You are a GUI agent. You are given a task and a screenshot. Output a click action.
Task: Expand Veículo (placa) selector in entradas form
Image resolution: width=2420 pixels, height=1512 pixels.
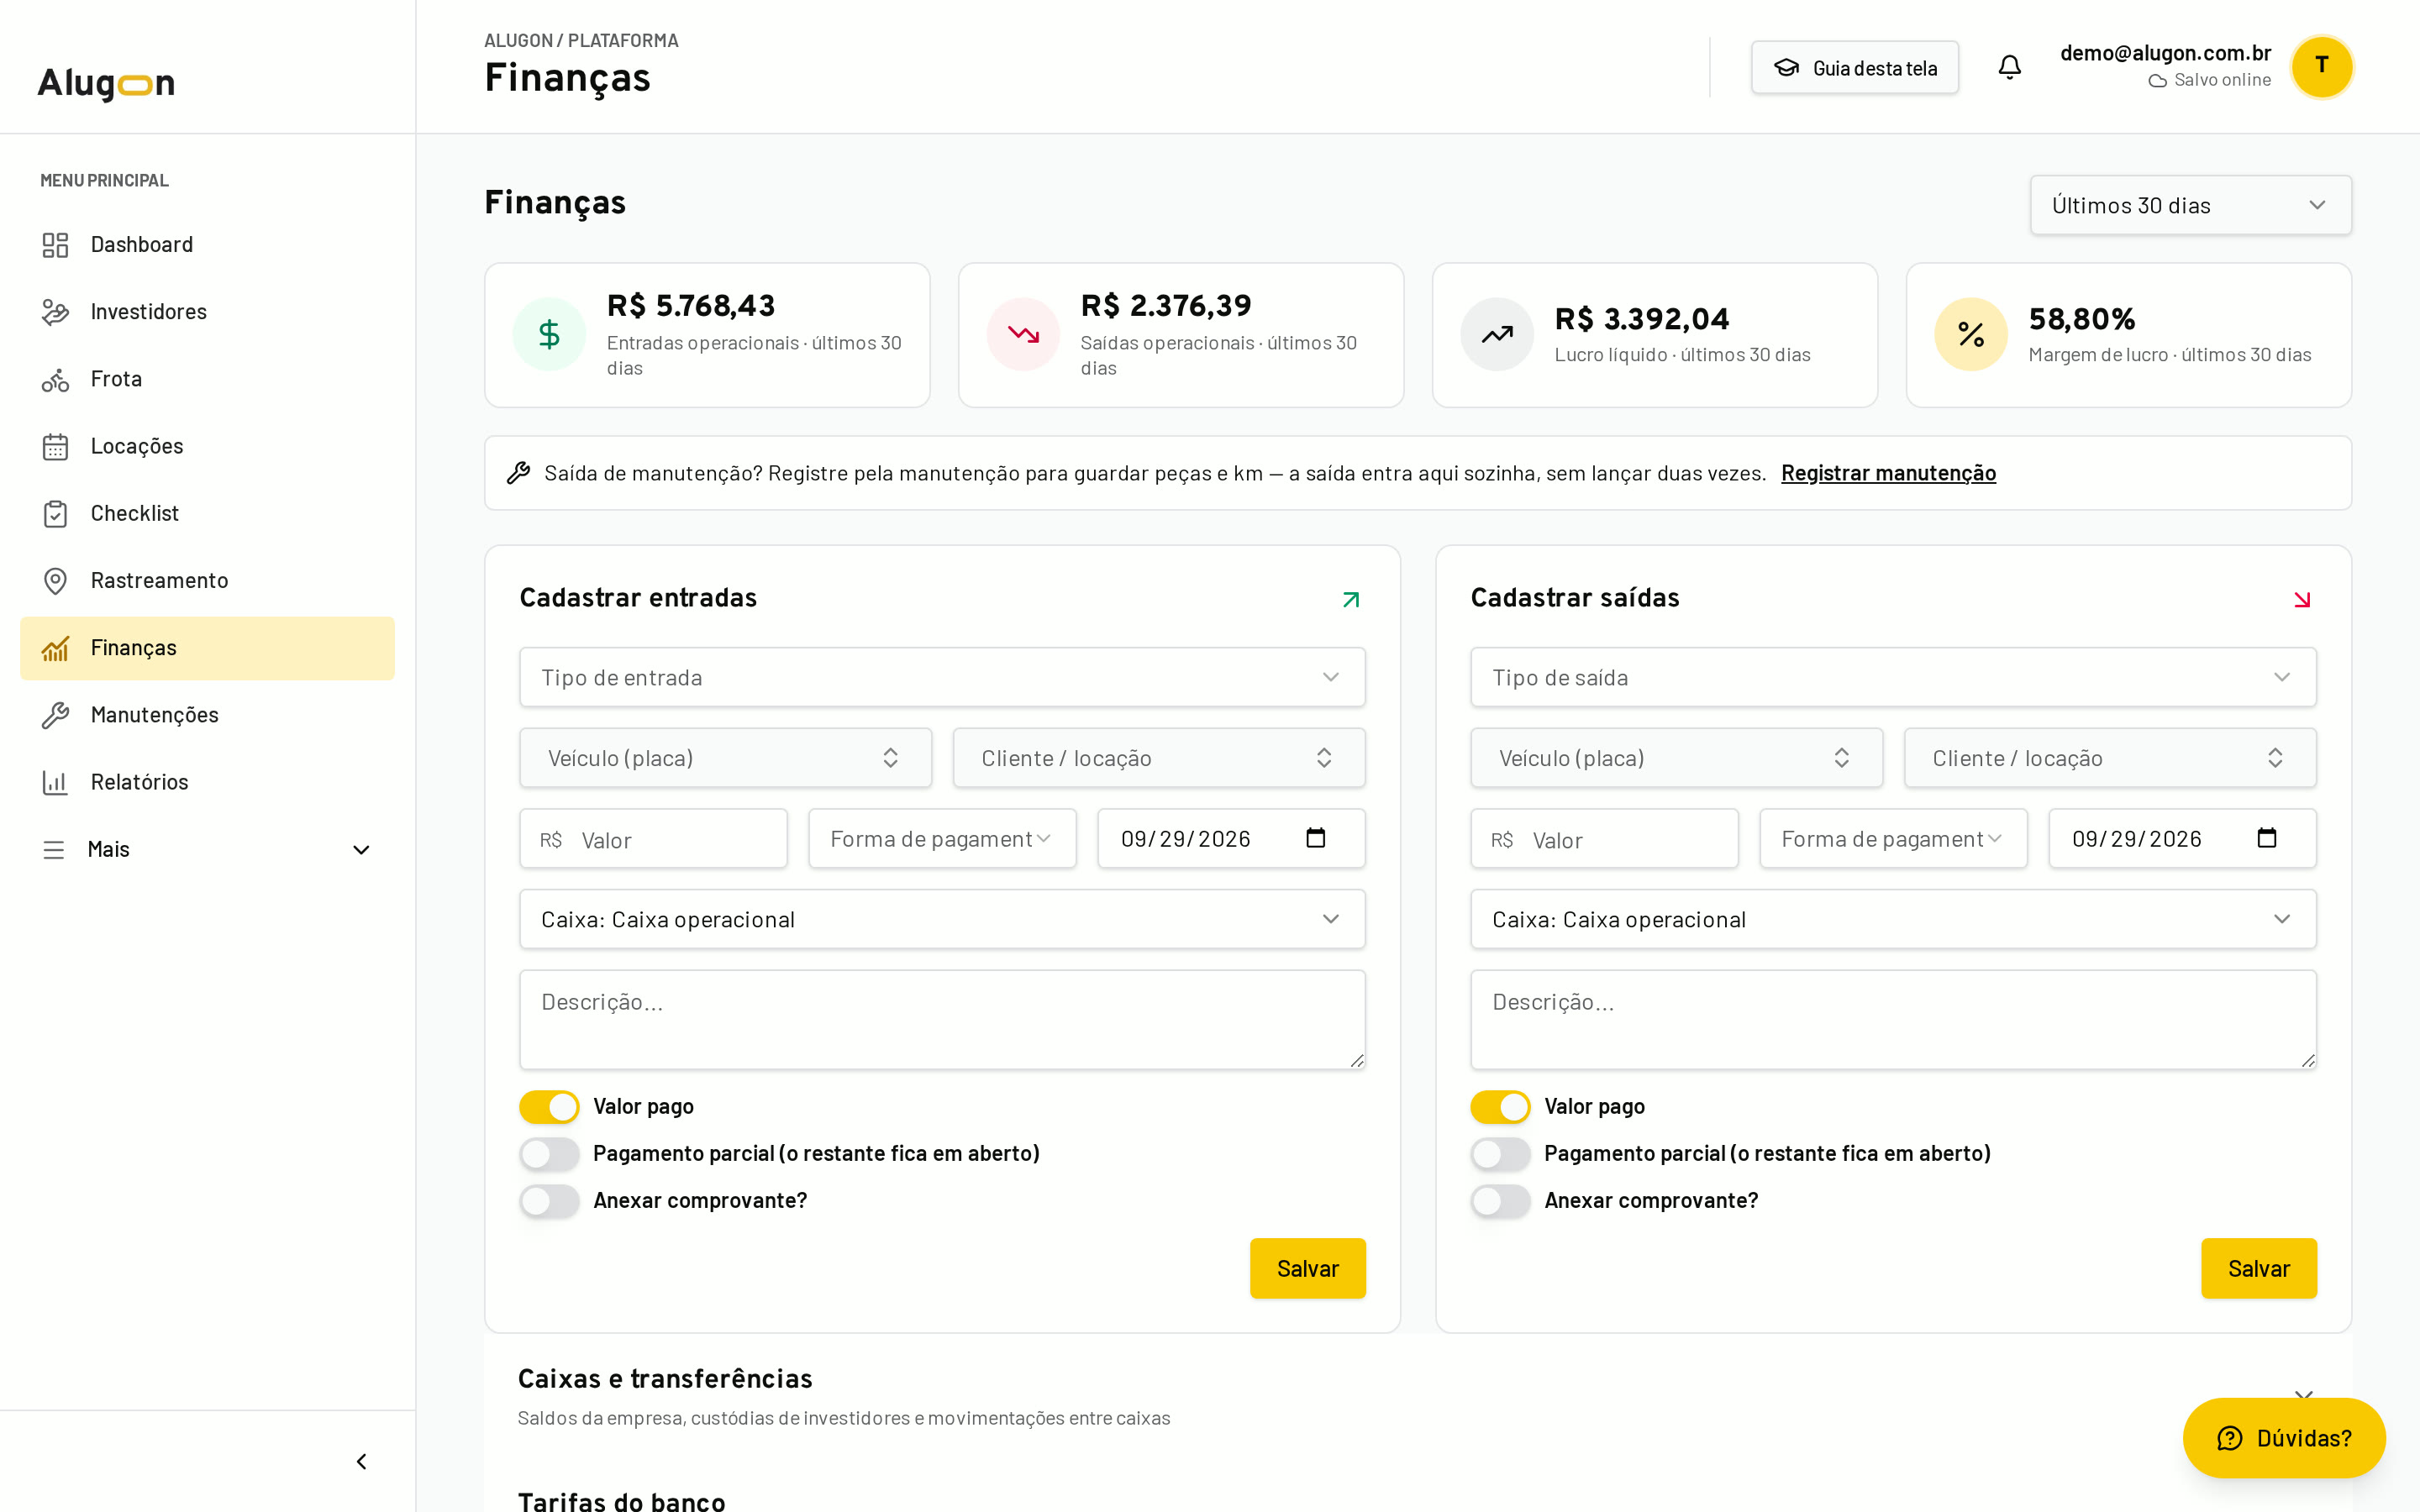pyautogui.click(x=725, y=758)
